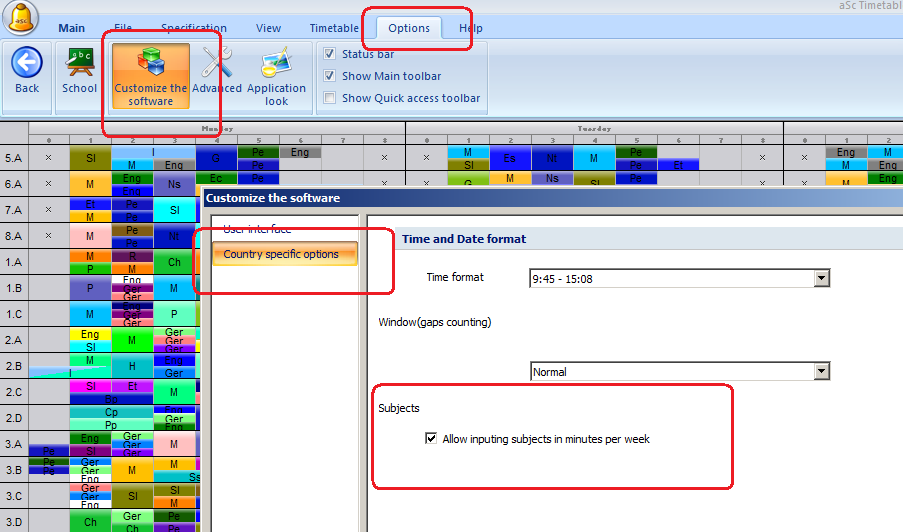903x532 pixels.
Task: Open the Application look icon
Action: pyautogui.click(x=276, y=64)
